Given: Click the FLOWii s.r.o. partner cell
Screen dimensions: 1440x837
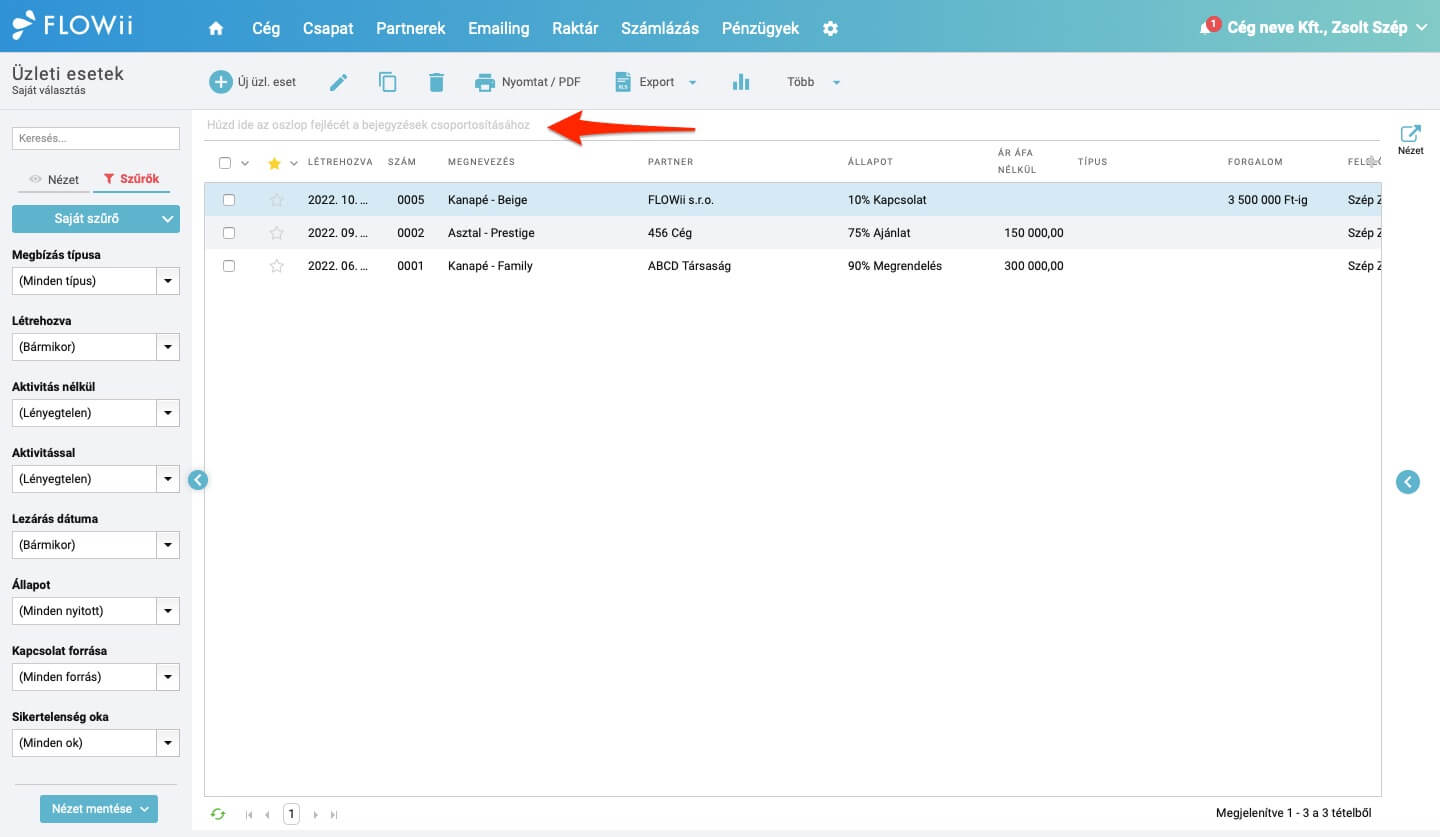Looking at the screenshot, I should pyautogui.click(x=681, y=200).
